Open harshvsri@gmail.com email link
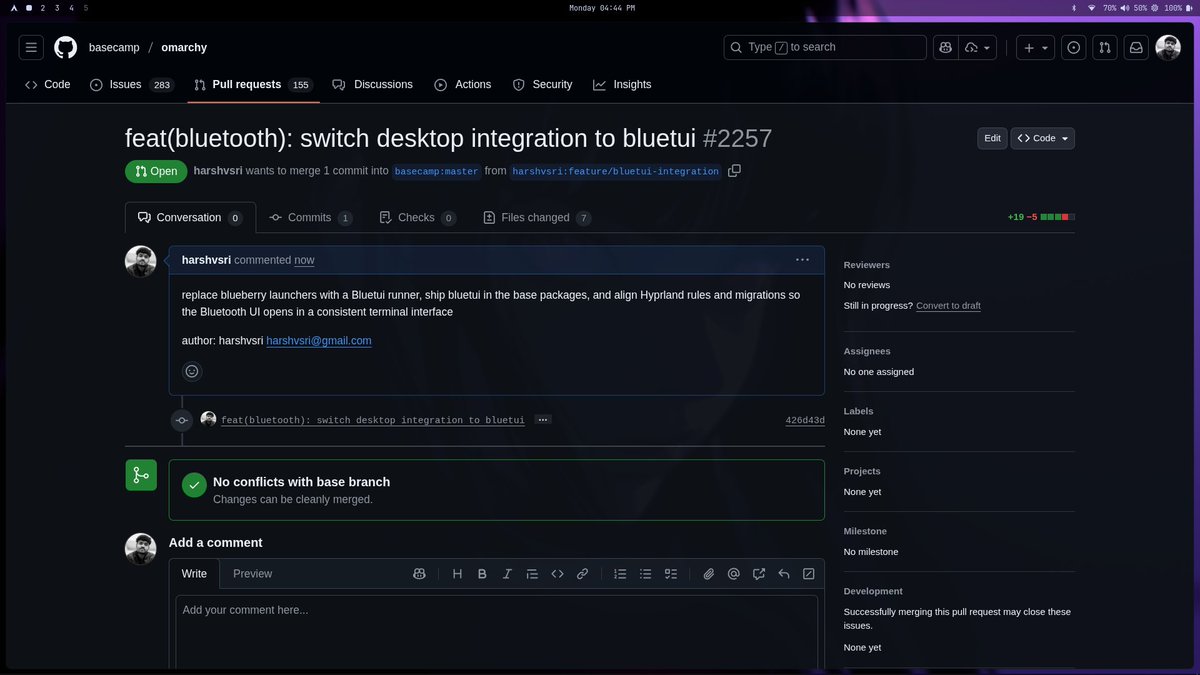Image resolution: width=1200 pixels, height=675 pixels. point(319,341)
